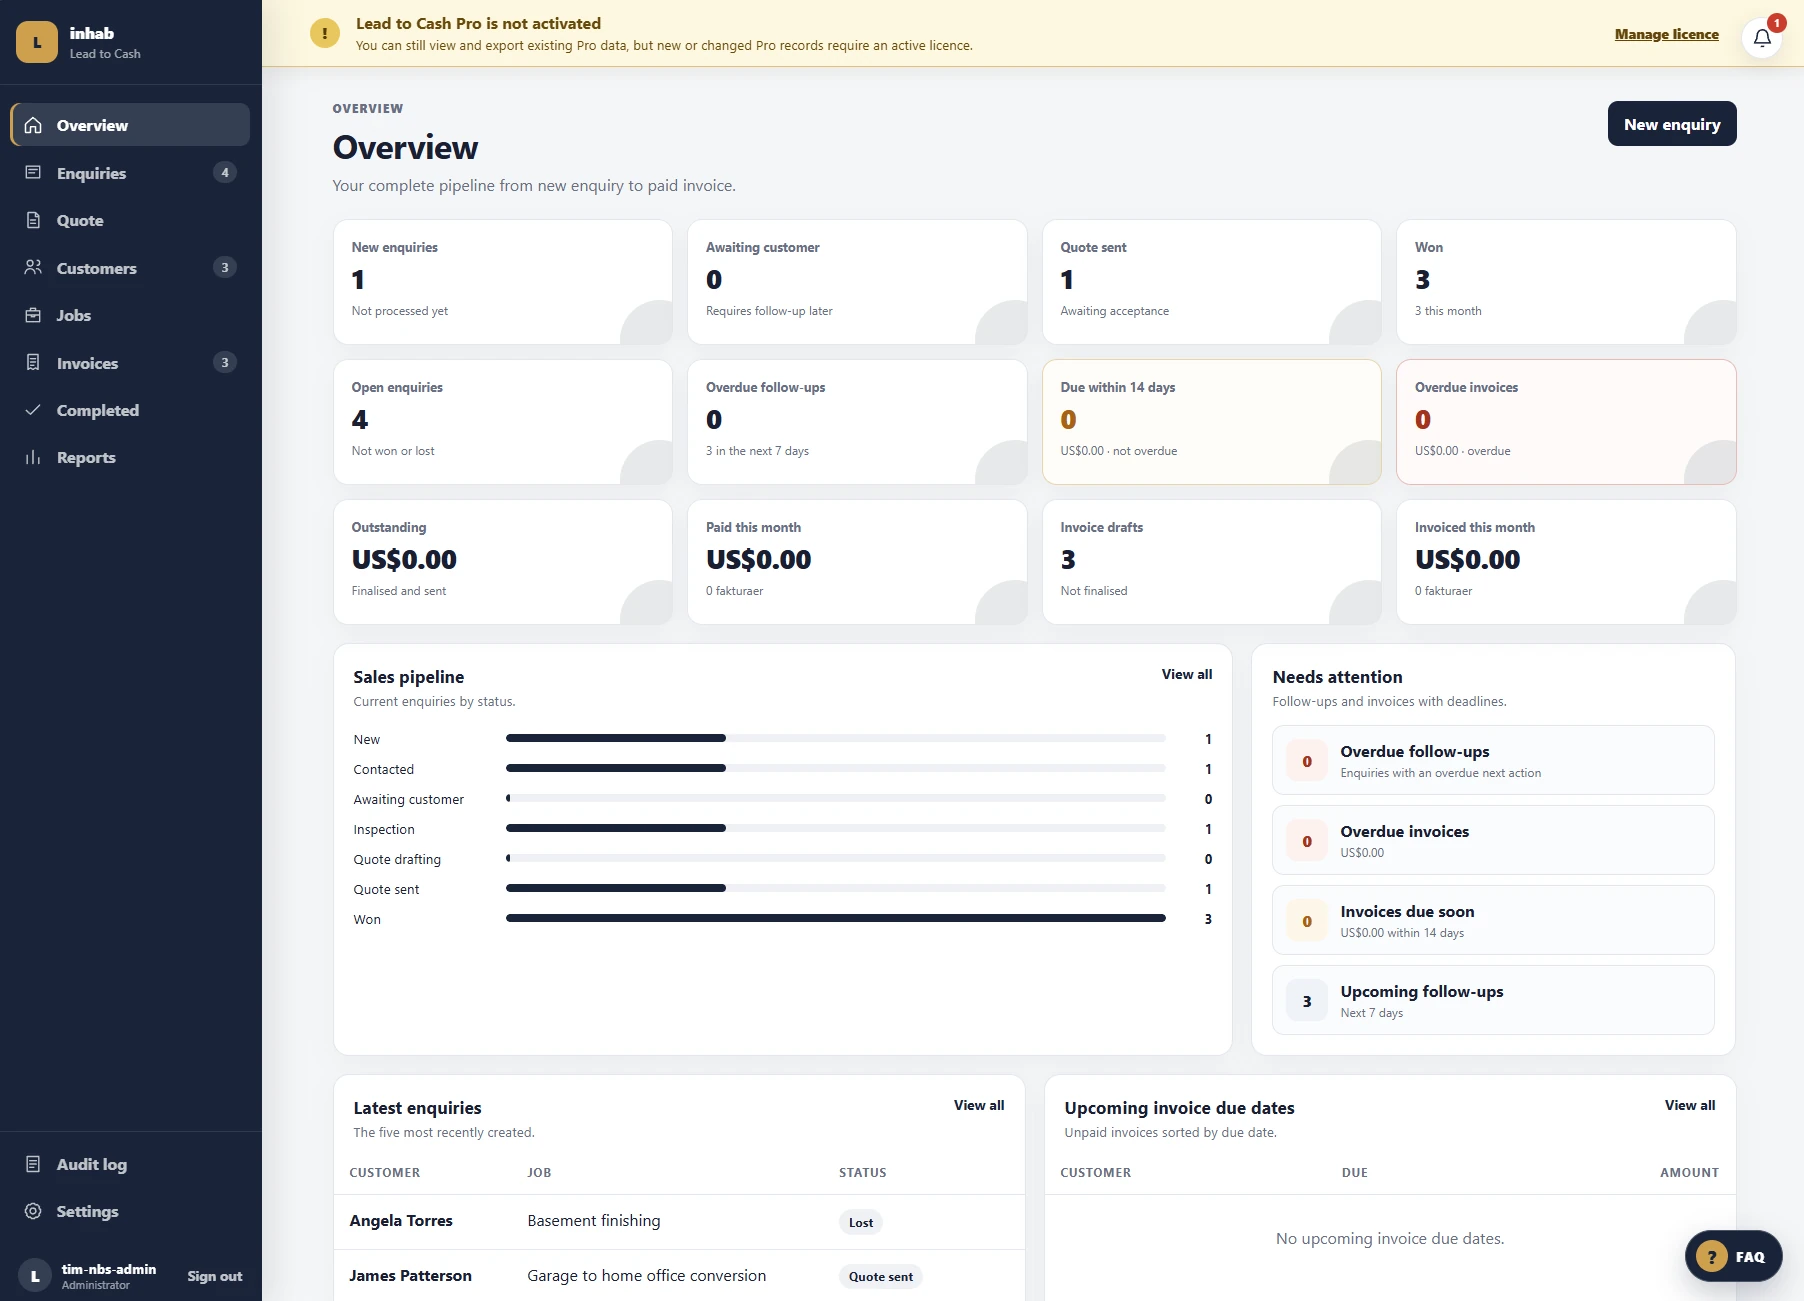Click the Jobs briefcase icon

tap(33, 315)
